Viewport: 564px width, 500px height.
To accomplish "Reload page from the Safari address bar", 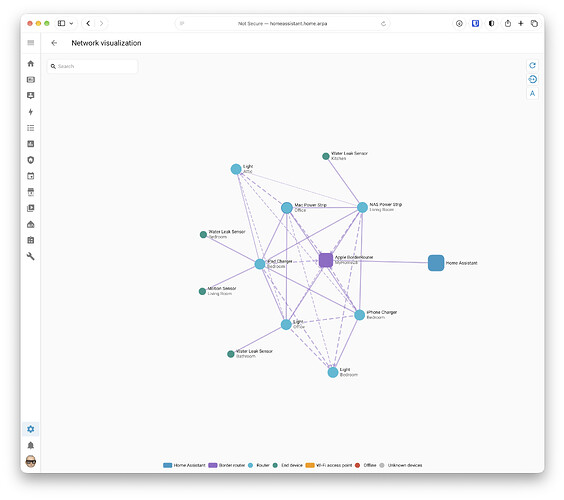I will pyautogui.click(x=383, y=24).
